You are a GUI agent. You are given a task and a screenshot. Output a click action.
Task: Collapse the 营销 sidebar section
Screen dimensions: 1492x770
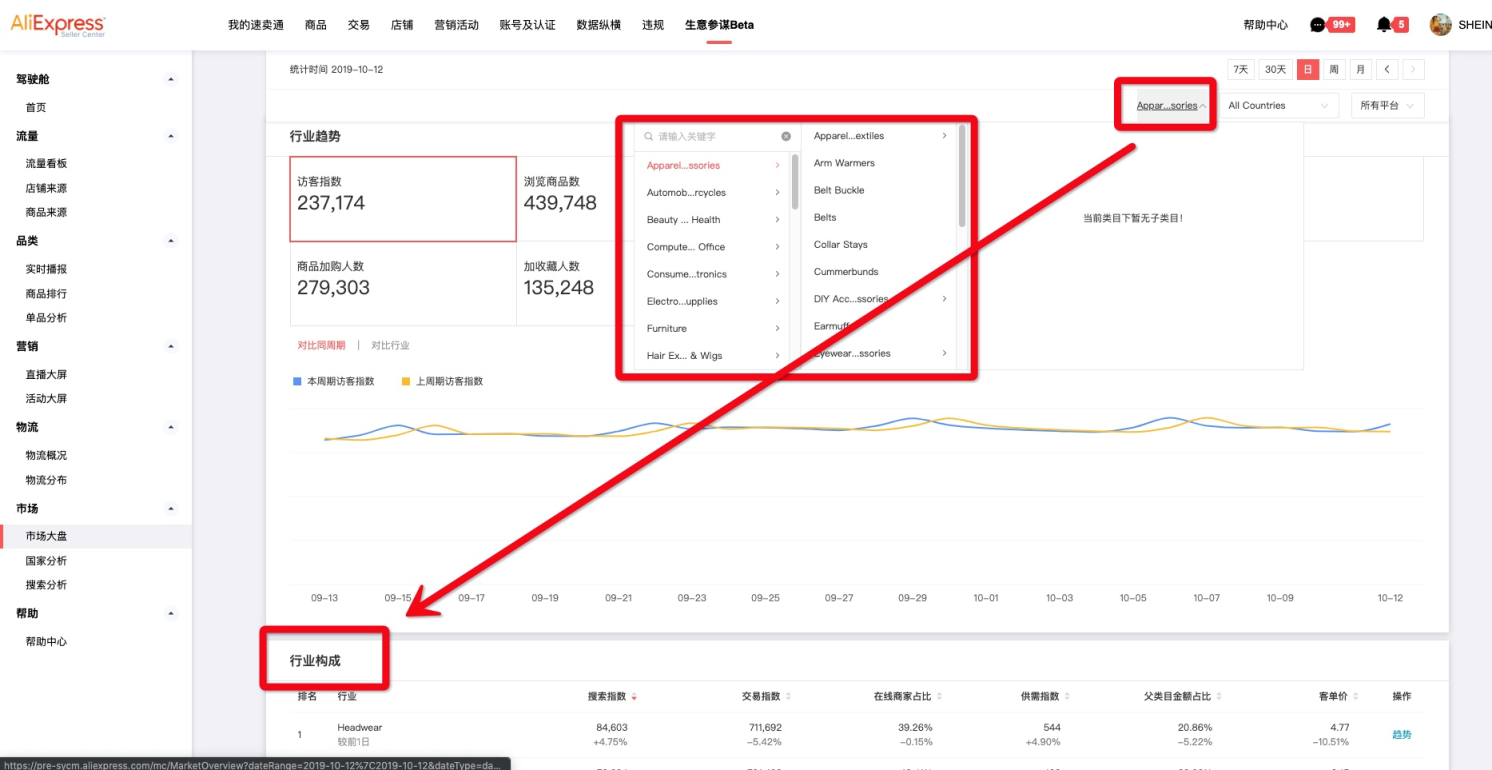tap(171, 346)
